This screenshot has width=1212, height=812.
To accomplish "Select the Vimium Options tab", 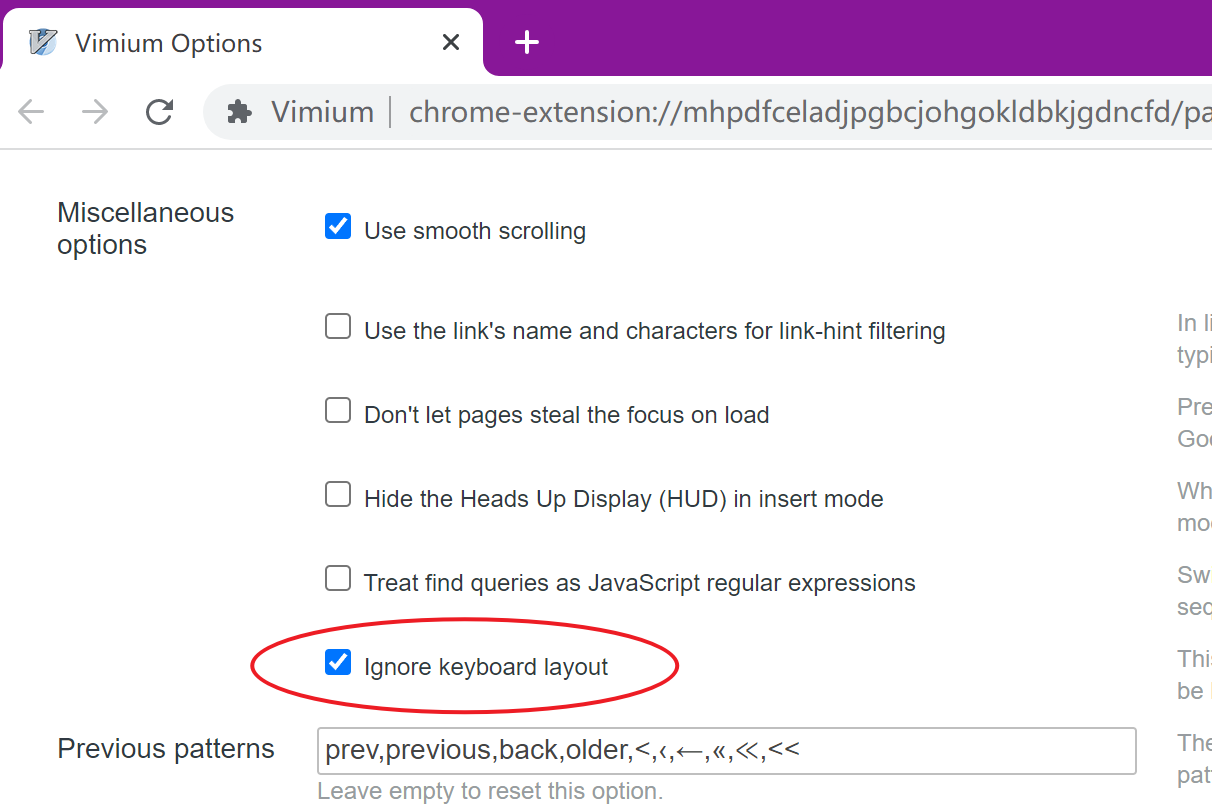I will click(x=200, y=42).
